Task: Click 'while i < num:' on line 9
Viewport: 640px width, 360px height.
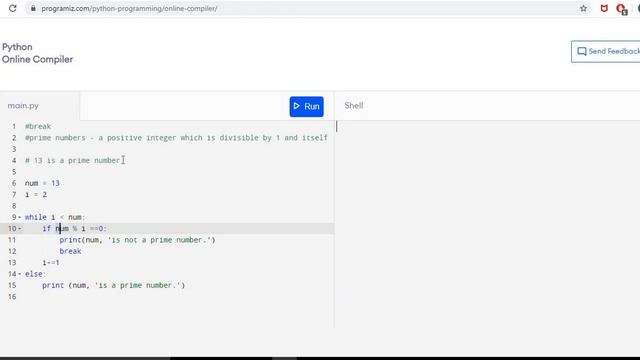Action: click(55, 217)
